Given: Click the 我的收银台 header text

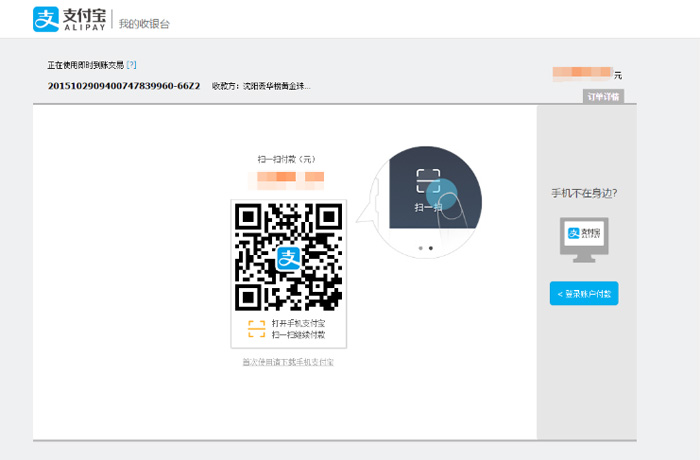Looking at the screenshot, I should [x=144, y=24].
